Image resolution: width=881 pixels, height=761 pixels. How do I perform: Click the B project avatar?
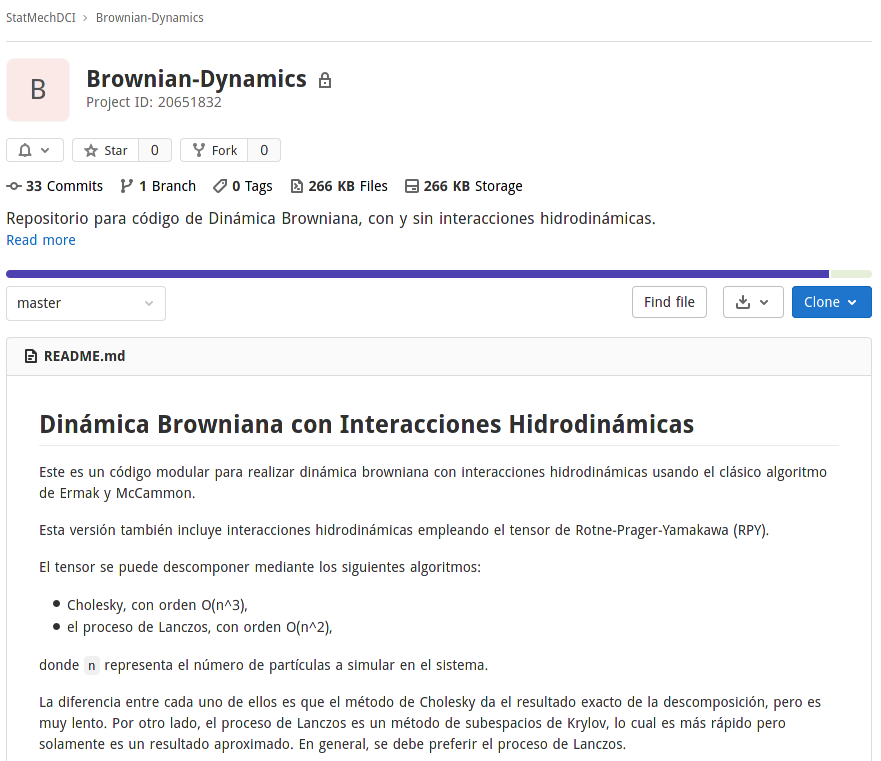click(x=38, y=90)
